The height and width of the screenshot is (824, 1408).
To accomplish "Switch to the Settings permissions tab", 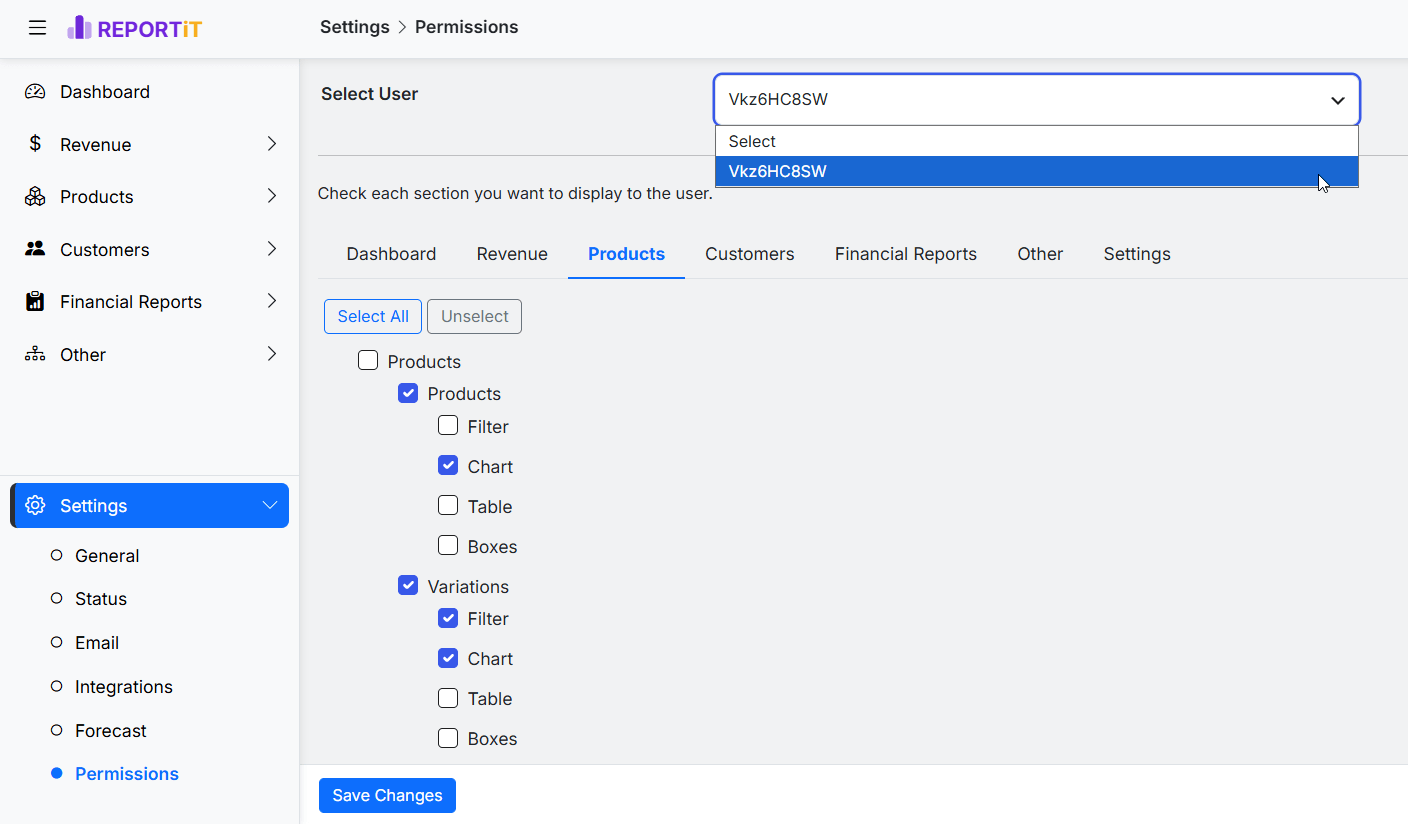I will tap(1137, 254).
